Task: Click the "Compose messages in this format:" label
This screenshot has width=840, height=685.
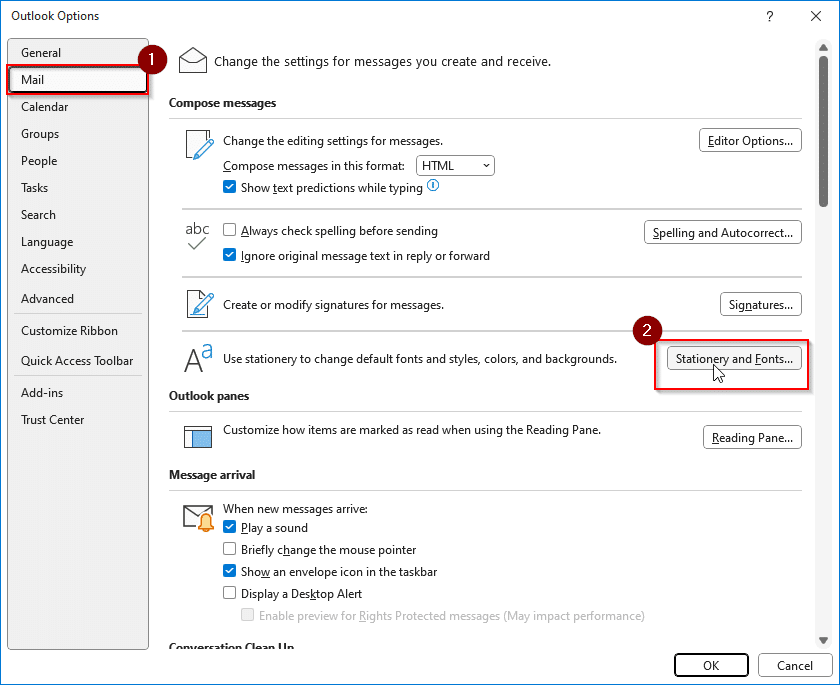Action: [313, 165]
